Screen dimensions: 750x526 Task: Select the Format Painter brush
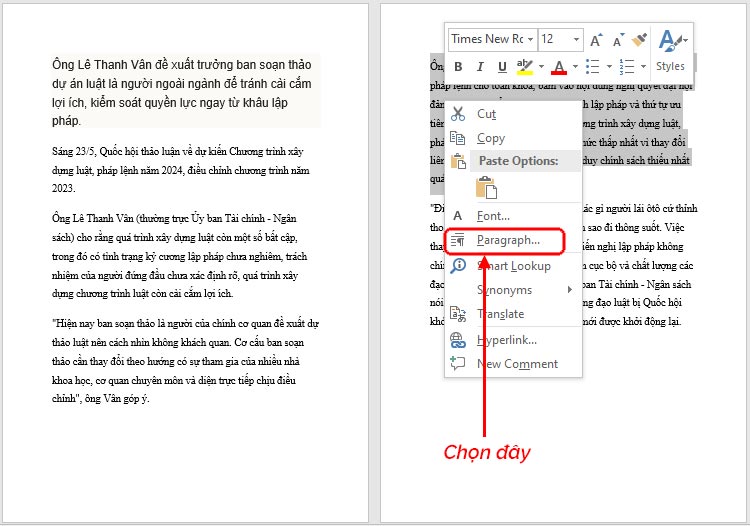tap(639, 40)
